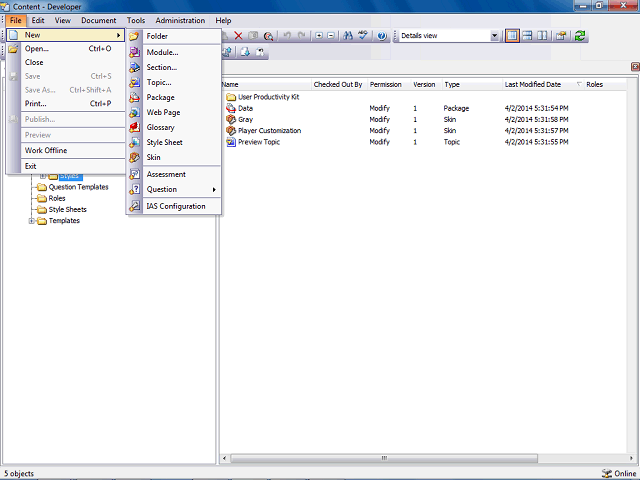This screenshot has height=480, width=640.
Task: Click the horizontal scrollbar left arrow
Action: [x=224, y=458]
